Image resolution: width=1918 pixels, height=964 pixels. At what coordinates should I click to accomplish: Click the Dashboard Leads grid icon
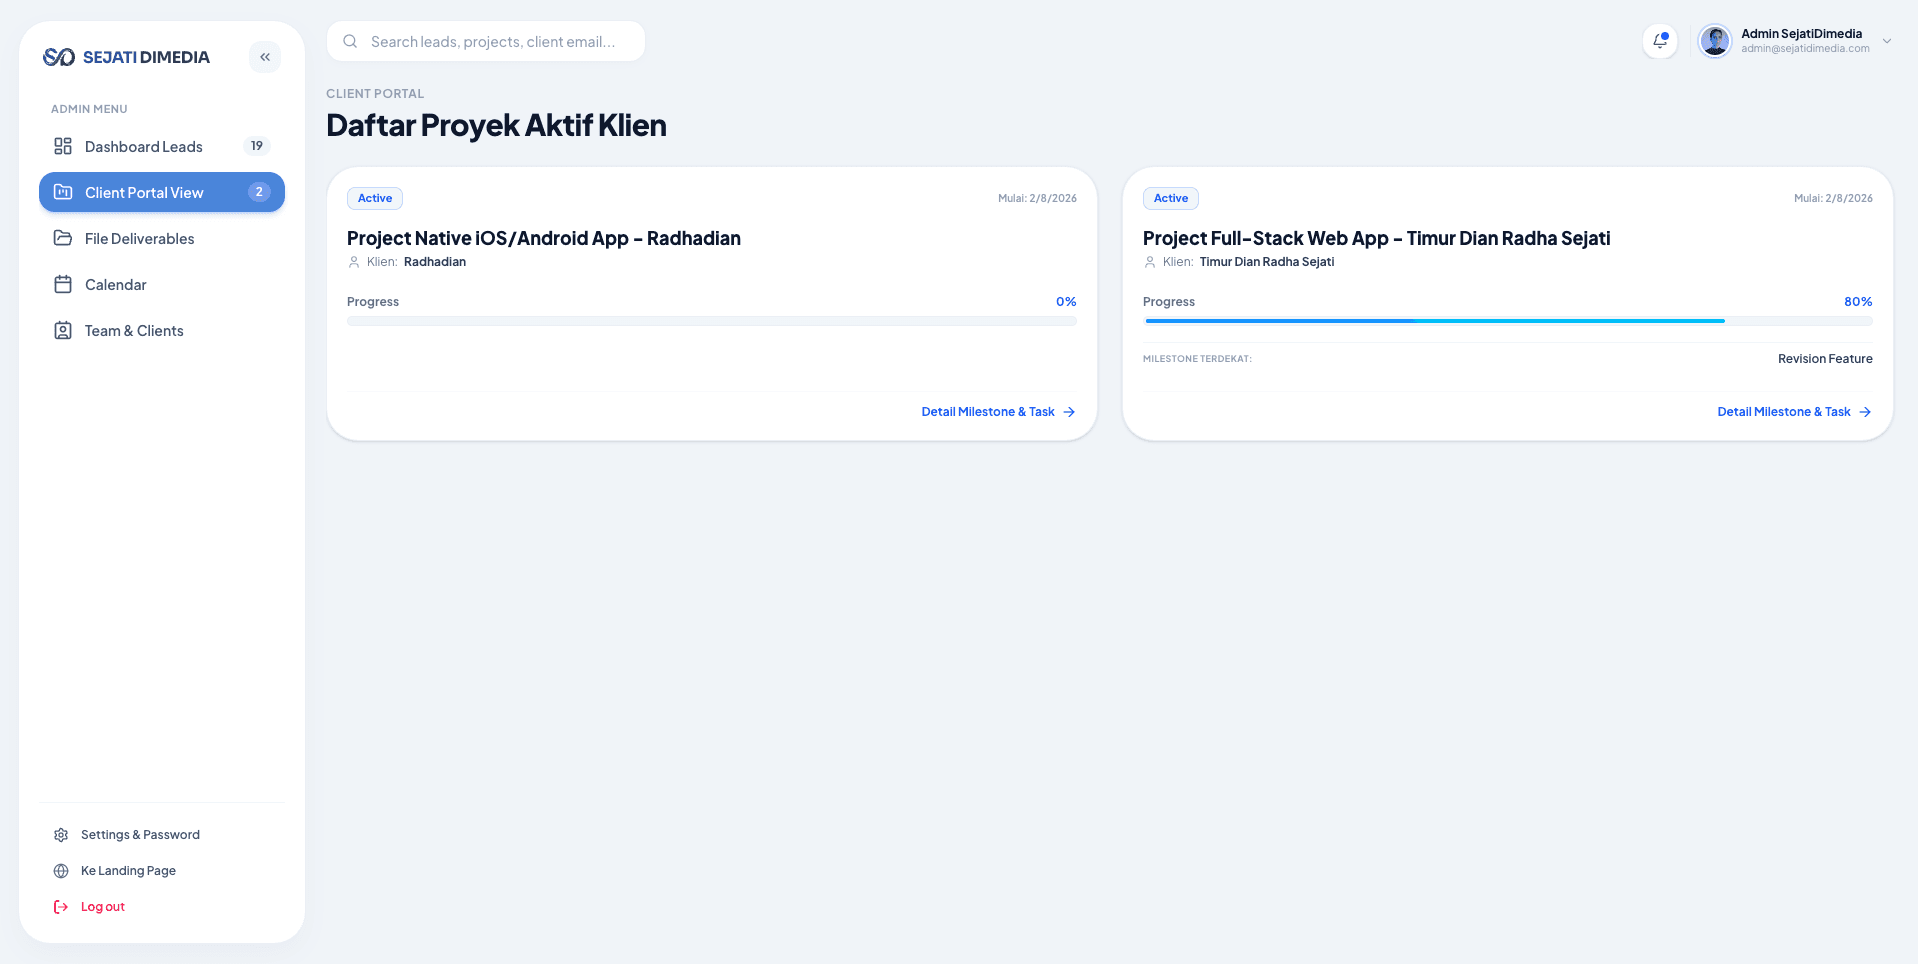[63, 146]
